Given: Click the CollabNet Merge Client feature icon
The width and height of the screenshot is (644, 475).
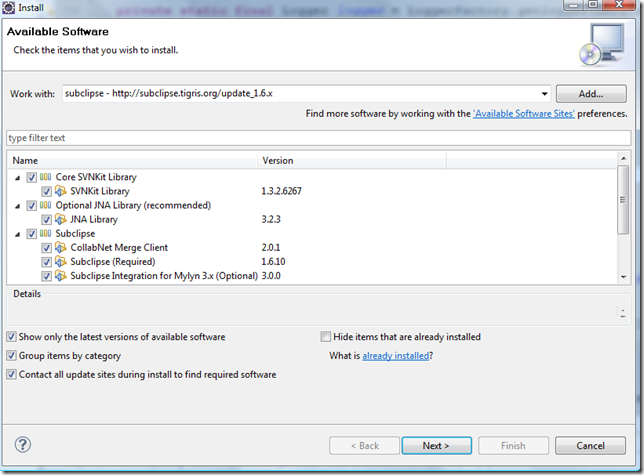Looking at the screenshot, I should 60,248.
